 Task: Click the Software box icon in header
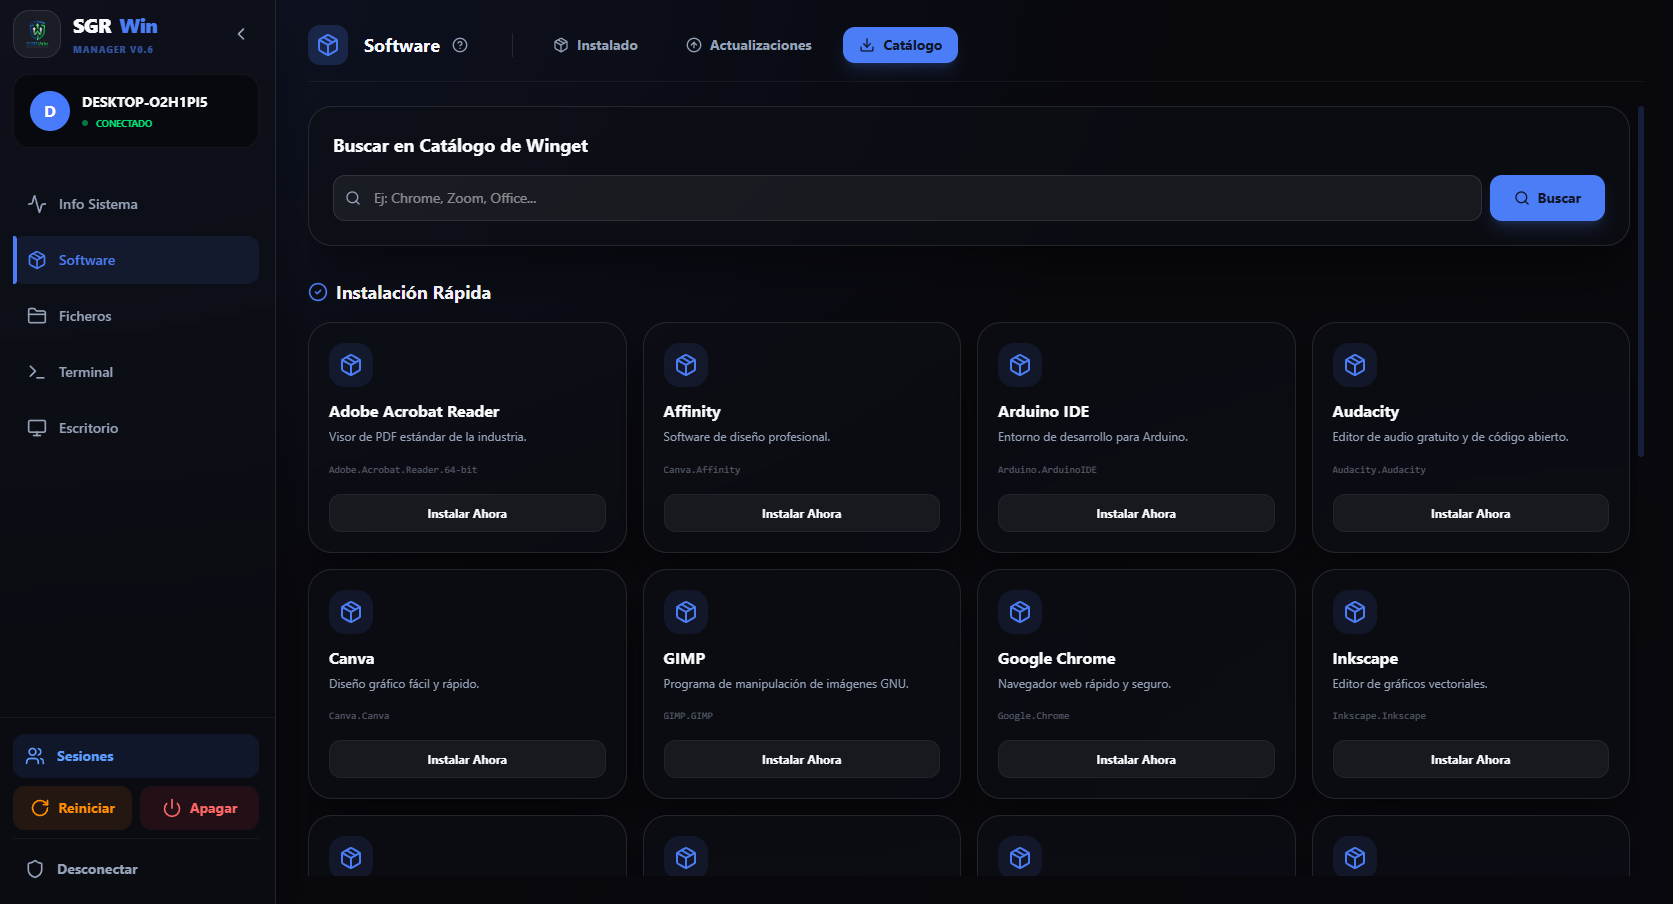click(328, 45)
